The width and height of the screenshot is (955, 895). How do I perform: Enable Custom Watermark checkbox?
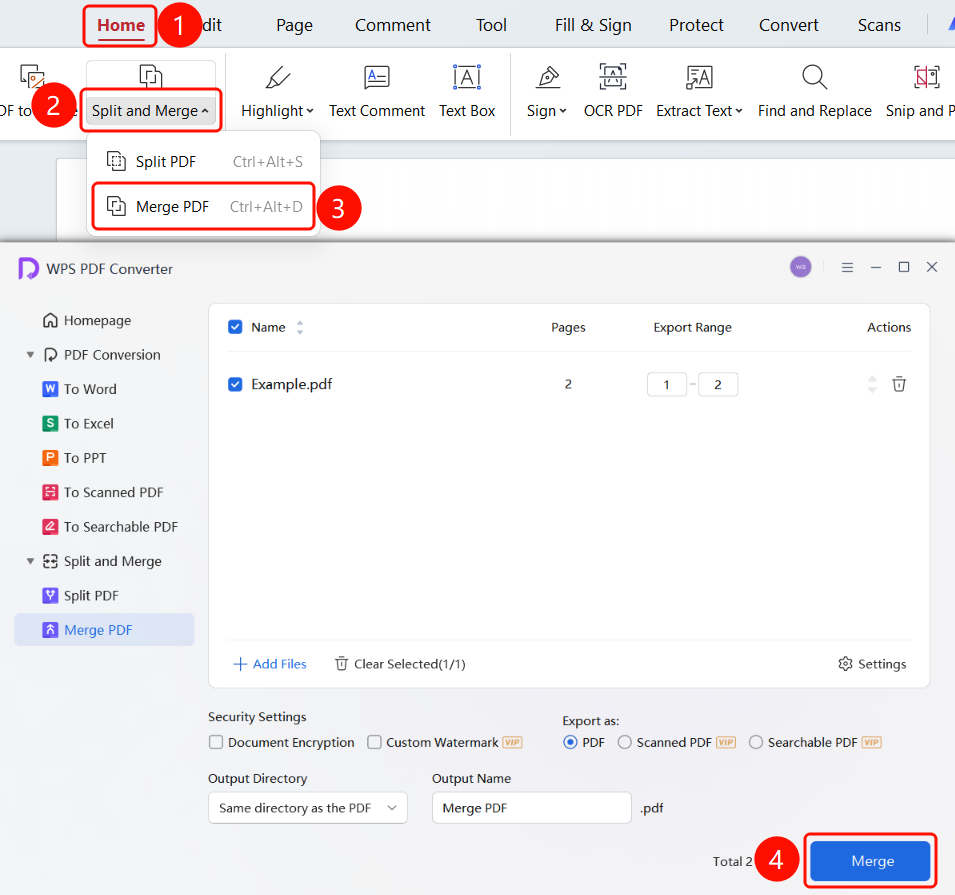[375, 742]
